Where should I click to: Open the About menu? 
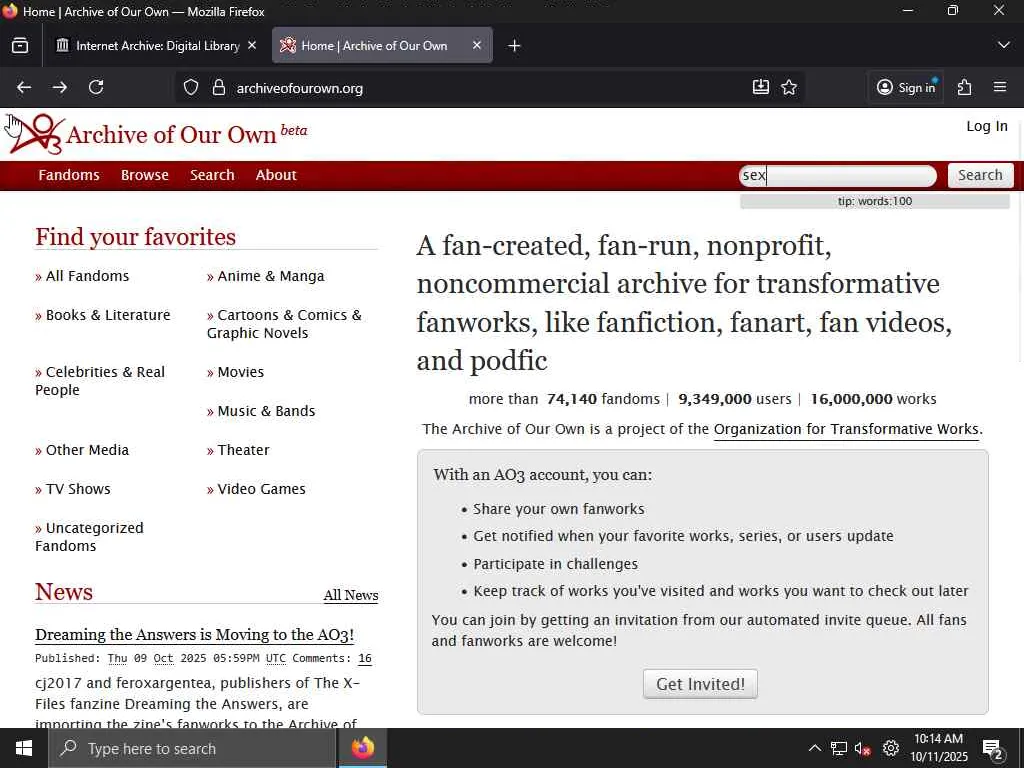(276, 175)
